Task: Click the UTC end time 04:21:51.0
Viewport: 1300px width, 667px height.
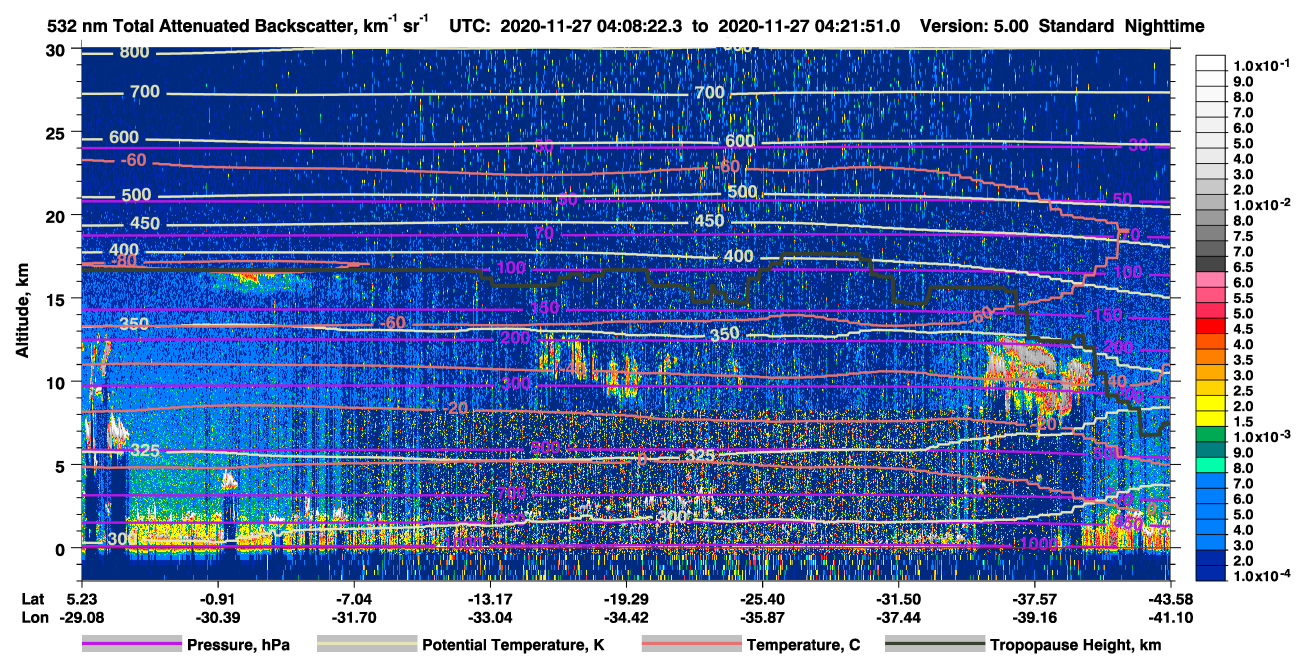Action: point(859,27)
